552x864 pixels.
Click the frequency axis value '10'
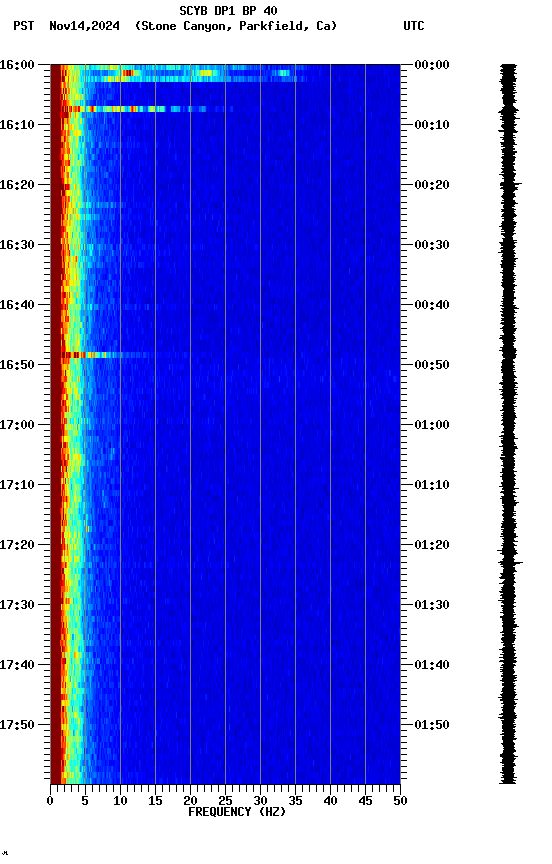120,801
